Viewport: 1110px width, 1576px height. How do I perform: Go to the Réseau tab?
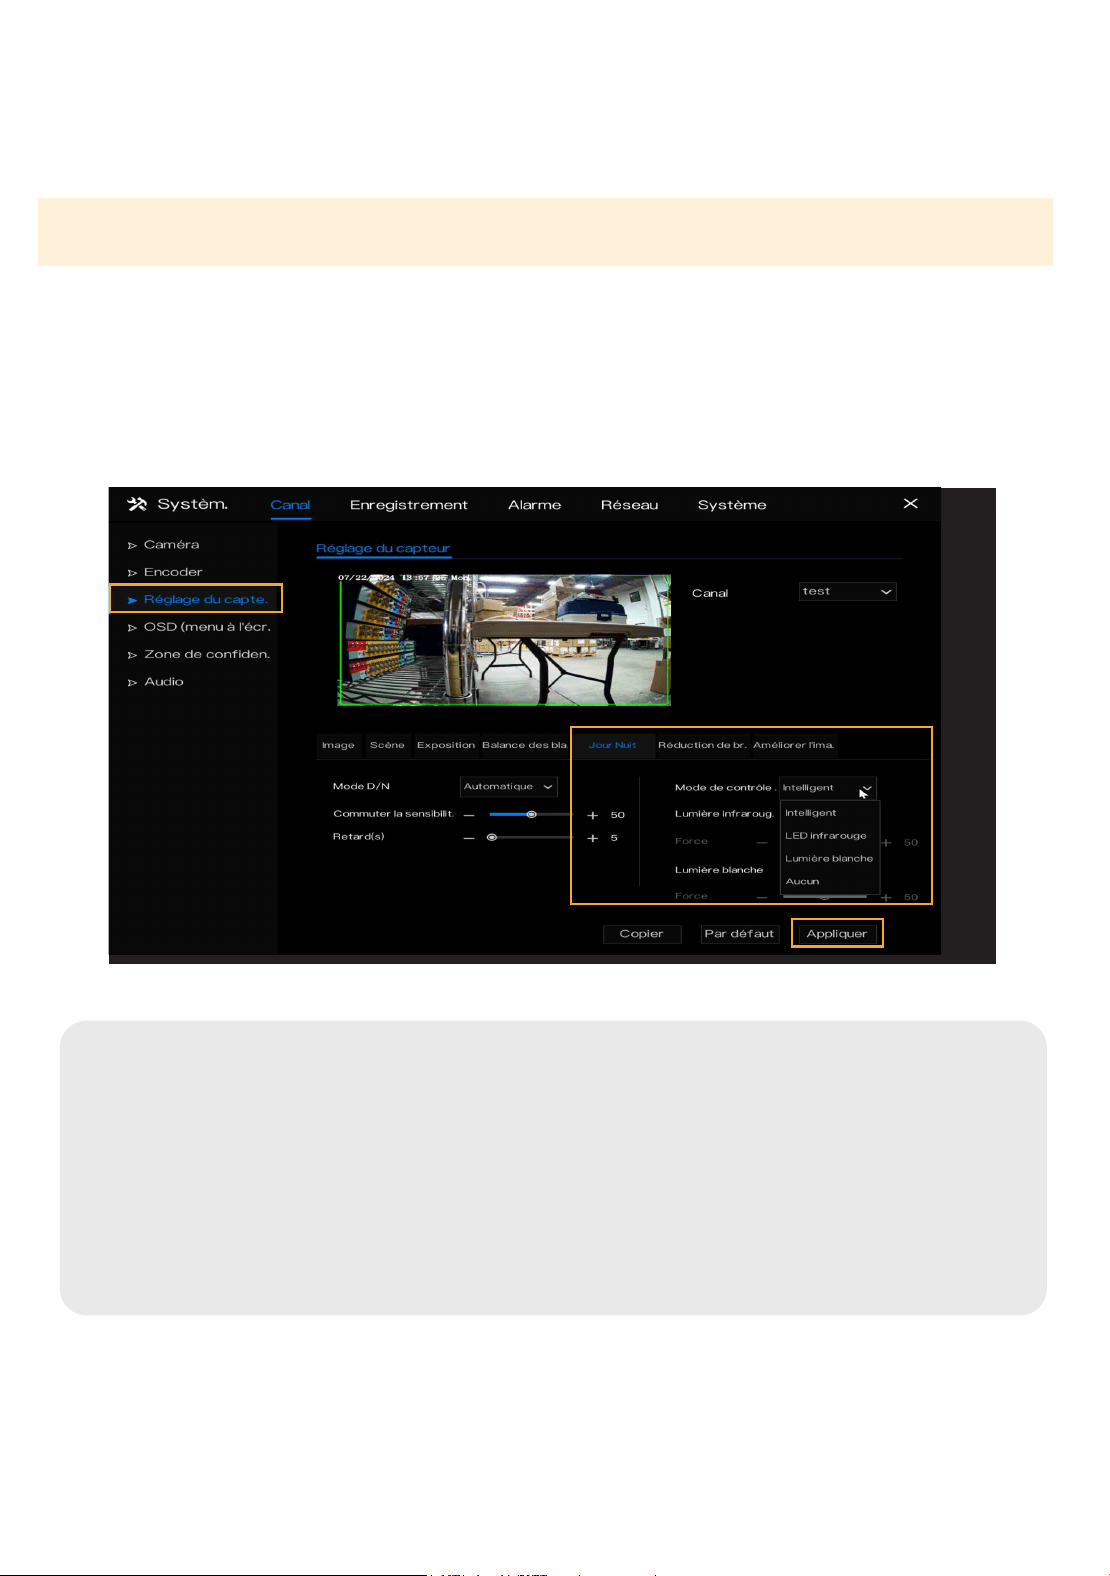629,505
